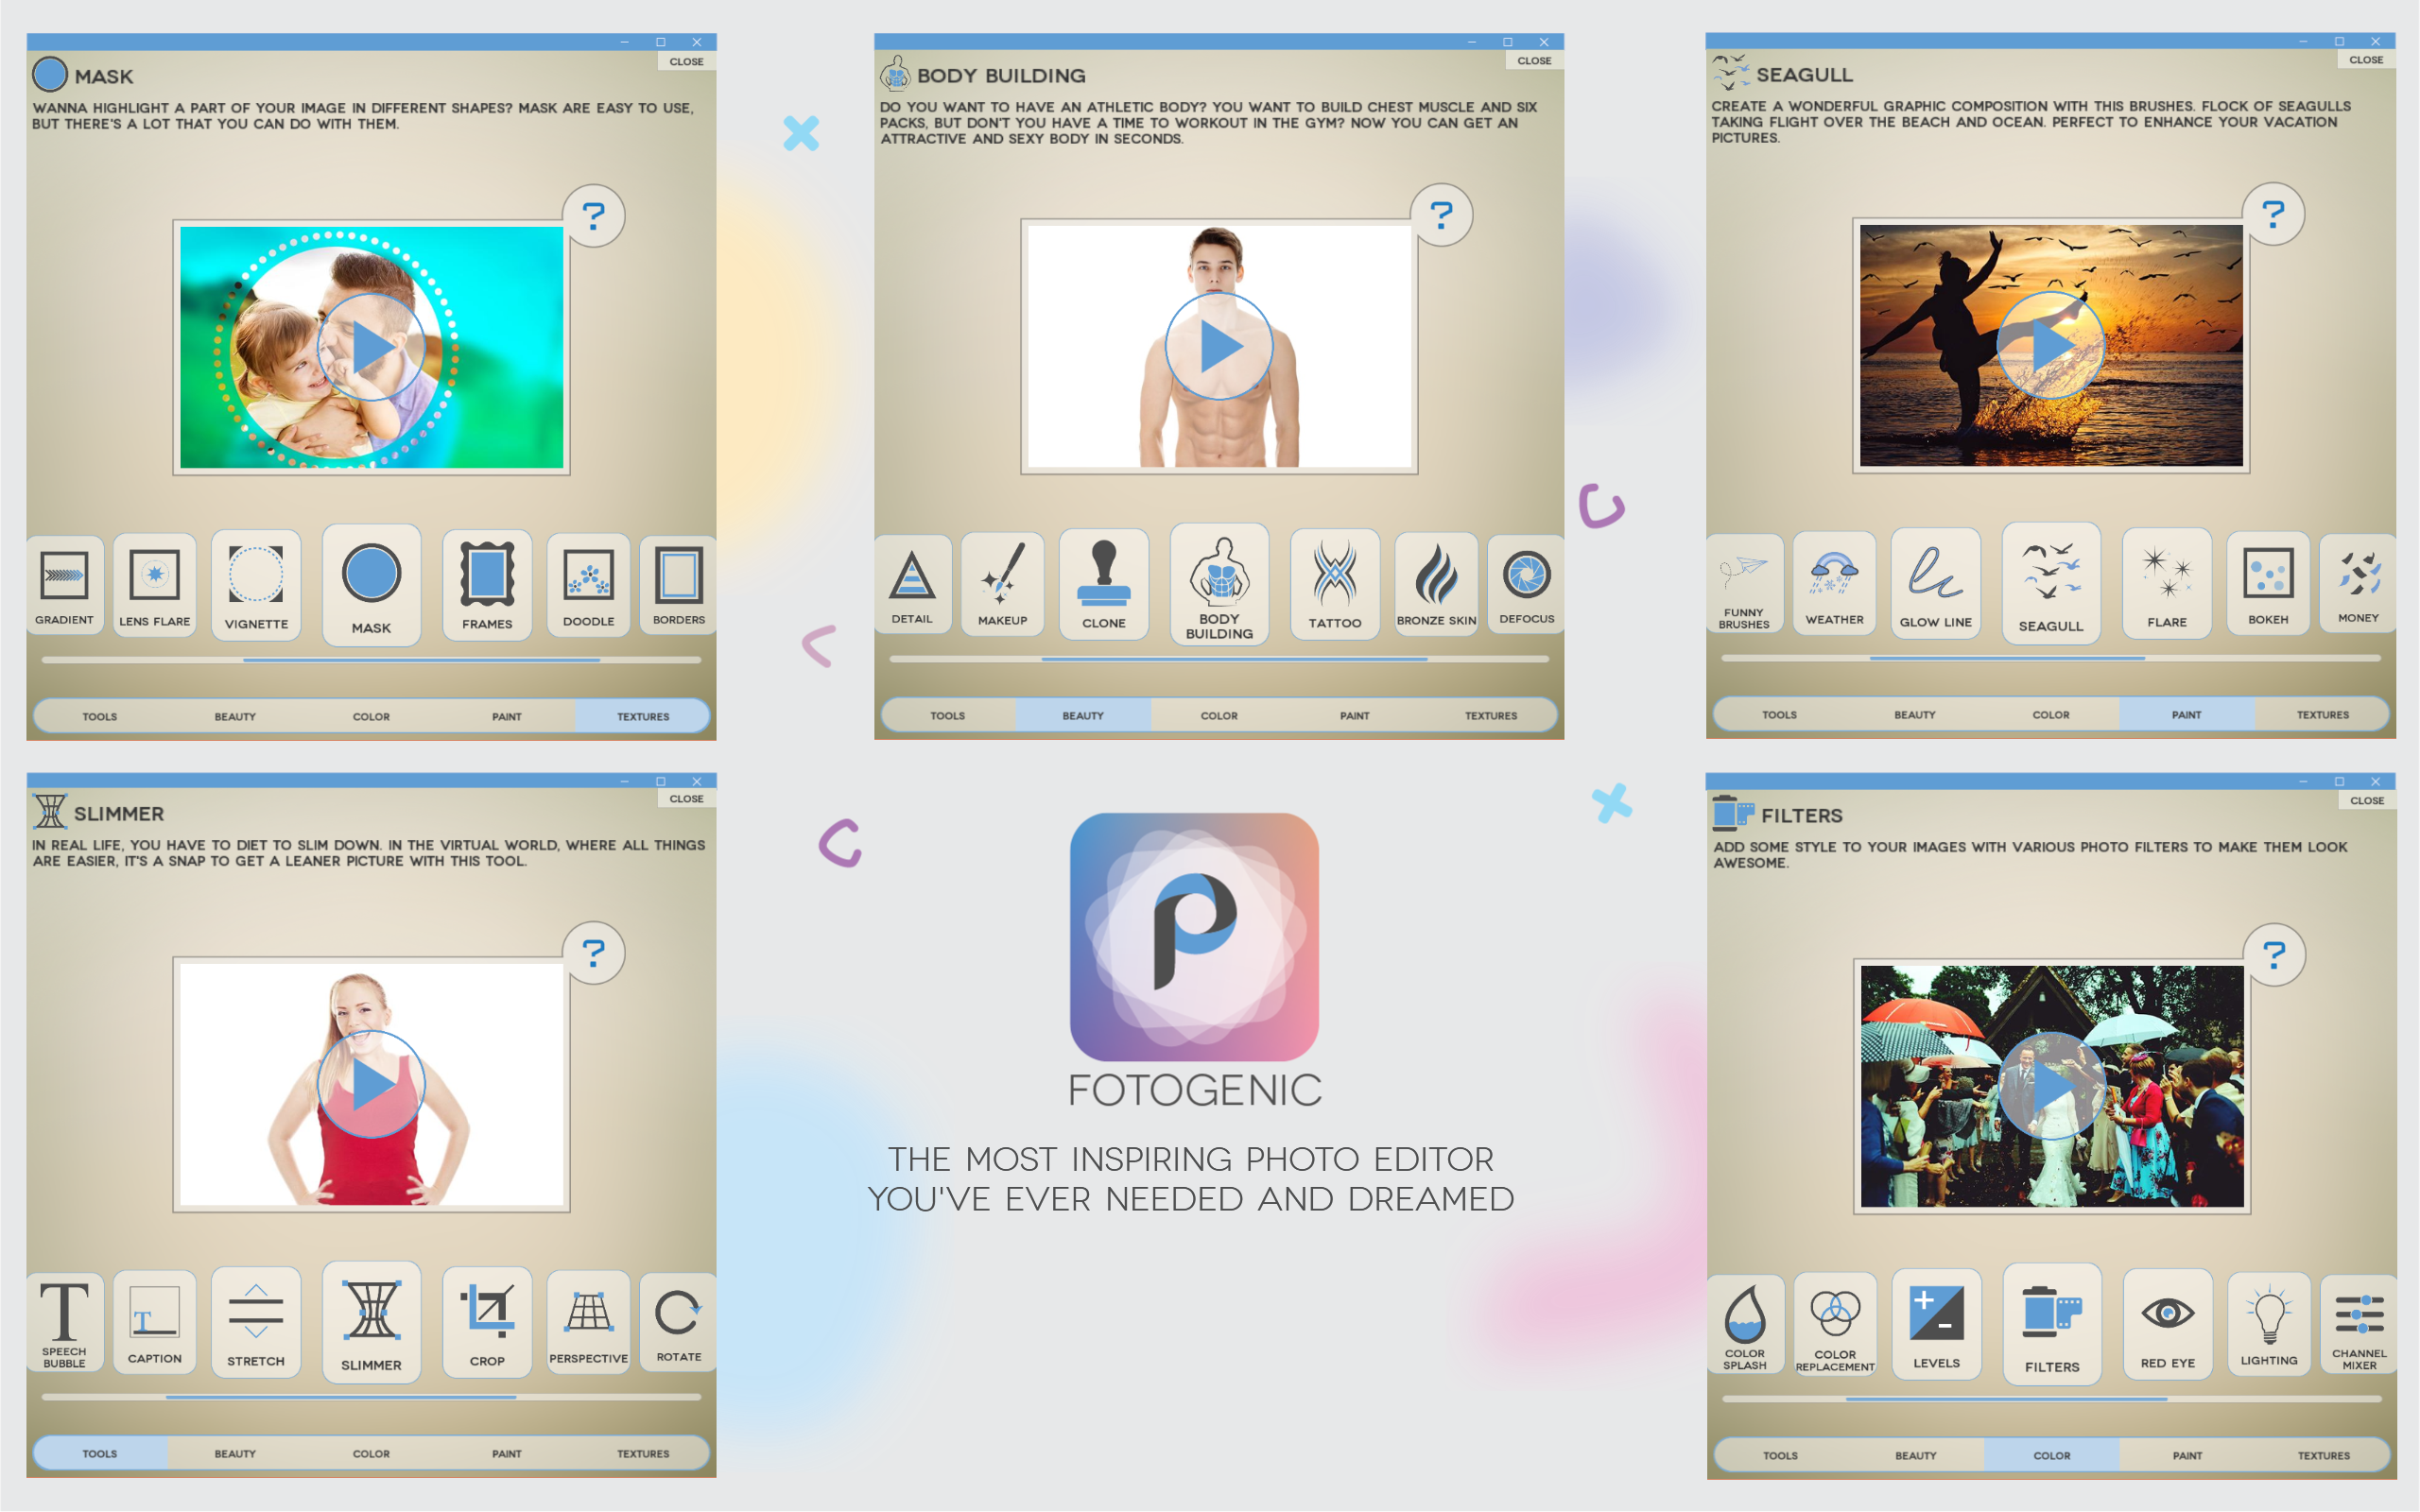Play the Slimmer tutorial video
The width and height of the screenshot is (2420, 1512).
371,1083
